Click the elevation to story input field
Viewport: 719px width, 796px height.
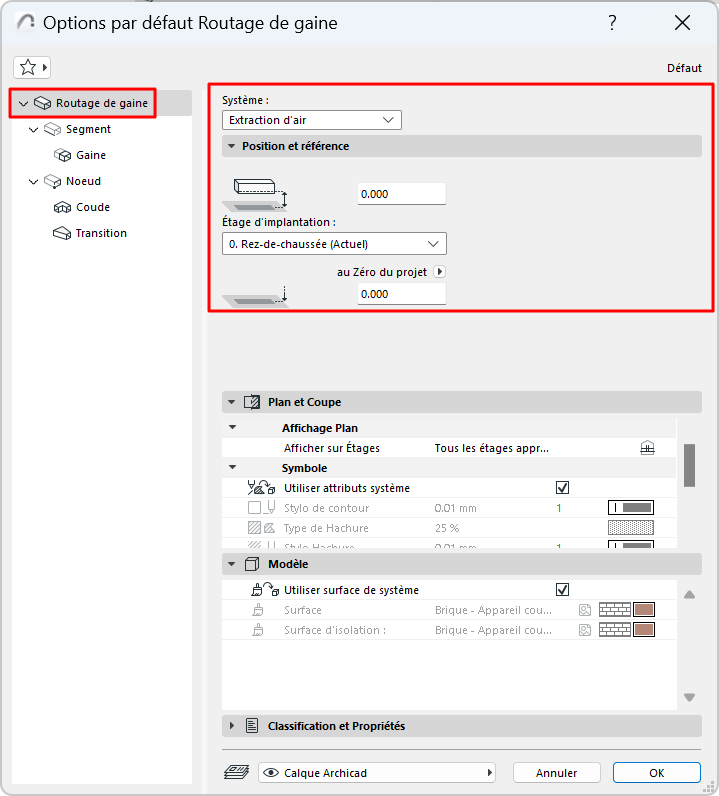pos(402,194)
